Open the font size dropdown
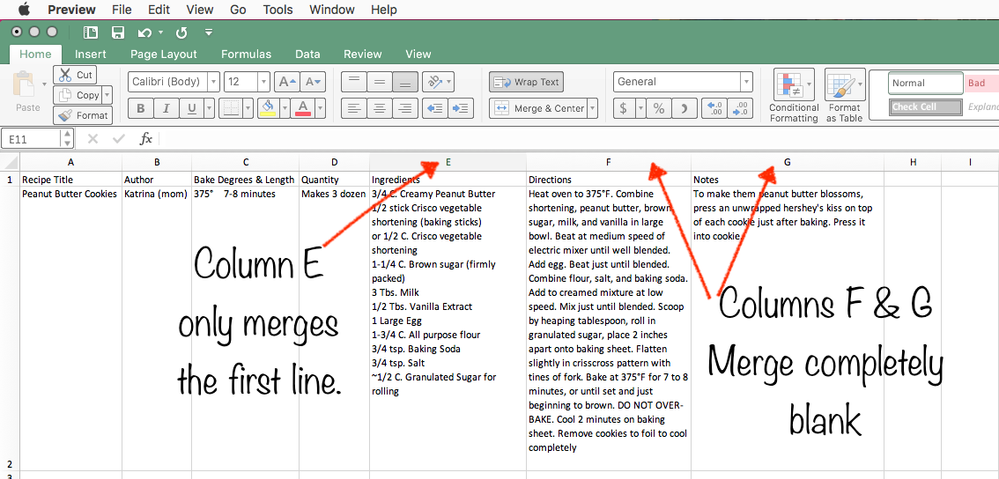This screenshot has height=479, width=999. click(x=264, y=82)
